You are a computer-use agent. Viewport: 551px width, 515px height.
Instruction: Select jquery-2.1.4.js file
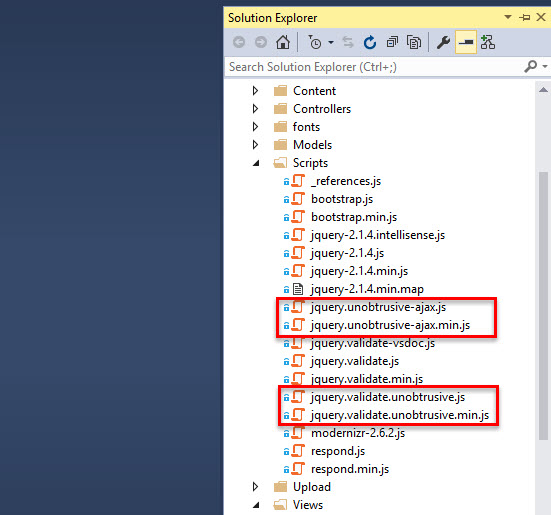(x=347, y=253)
